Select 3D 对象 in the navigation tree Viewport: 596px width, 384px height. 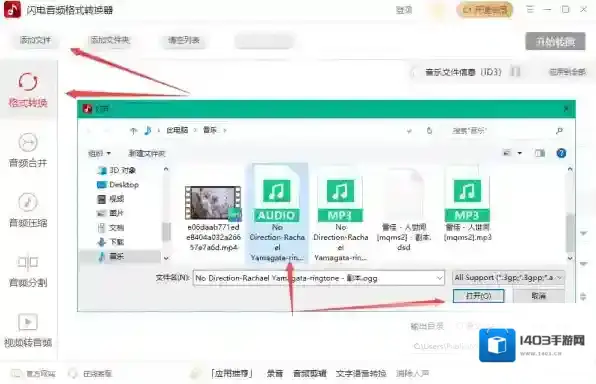click(x=117, y=170)
